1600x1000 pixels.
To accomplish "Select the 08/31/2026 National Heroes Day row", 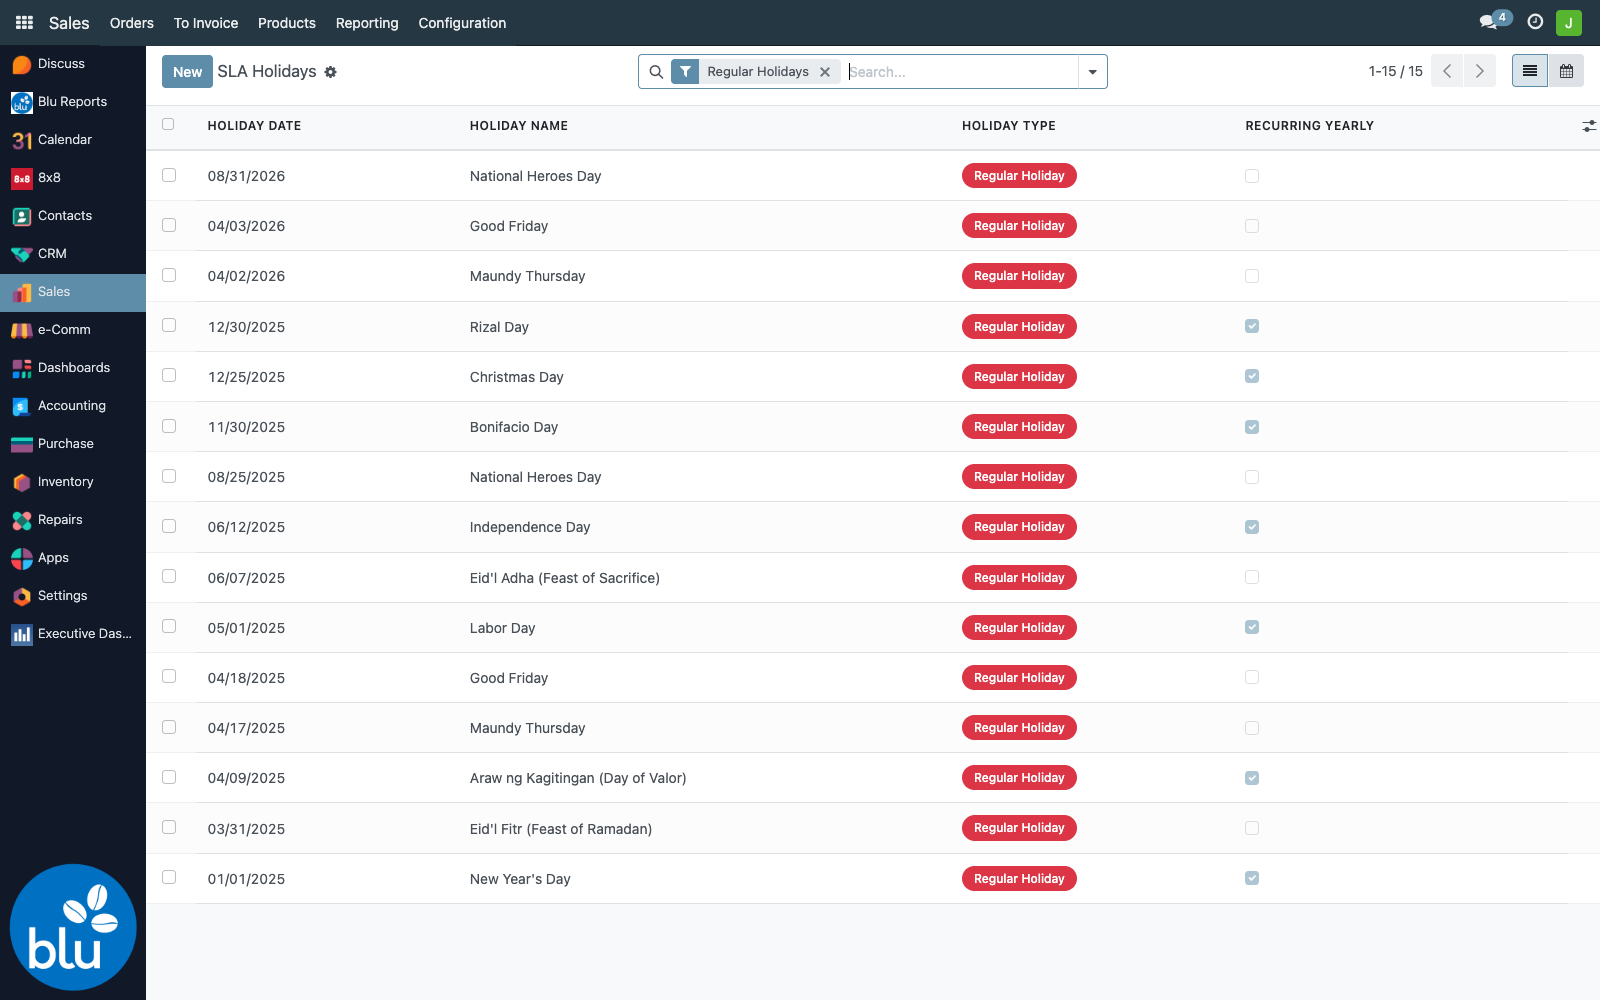I will tap(169, 175).
